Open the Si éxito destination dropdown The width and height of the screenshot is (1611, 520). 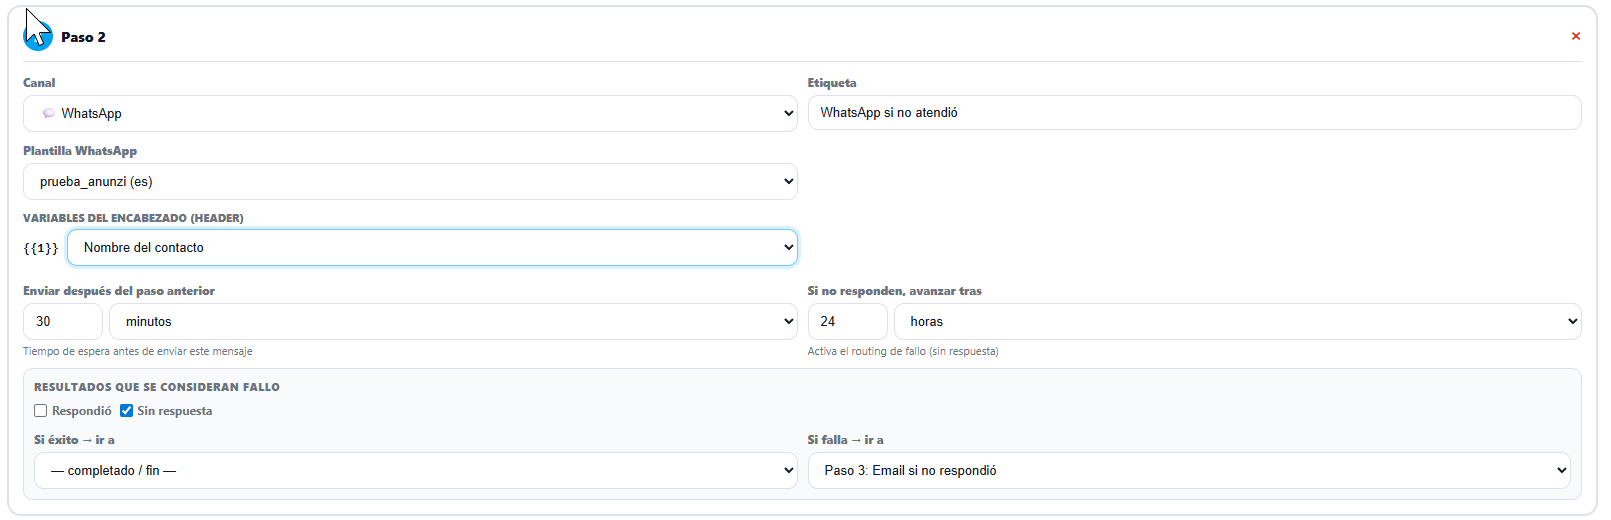point(415,470)
